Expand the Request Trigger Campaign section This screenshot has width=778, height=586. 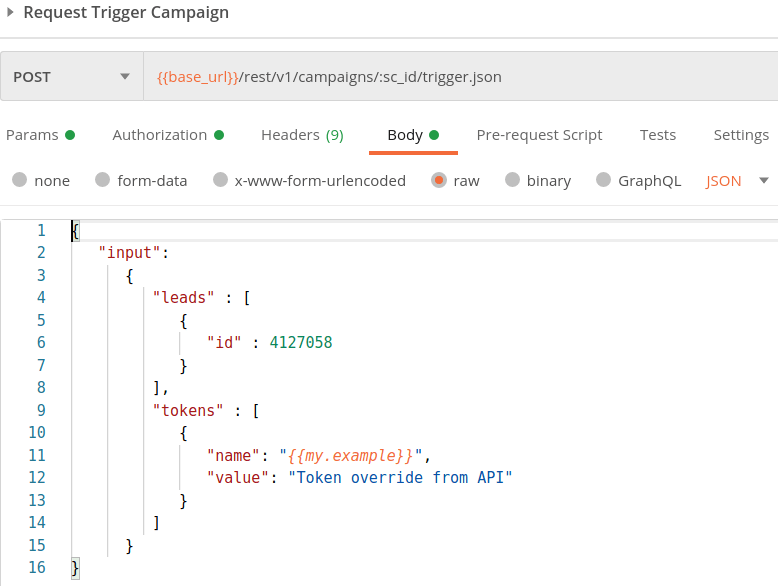(10, 12)
